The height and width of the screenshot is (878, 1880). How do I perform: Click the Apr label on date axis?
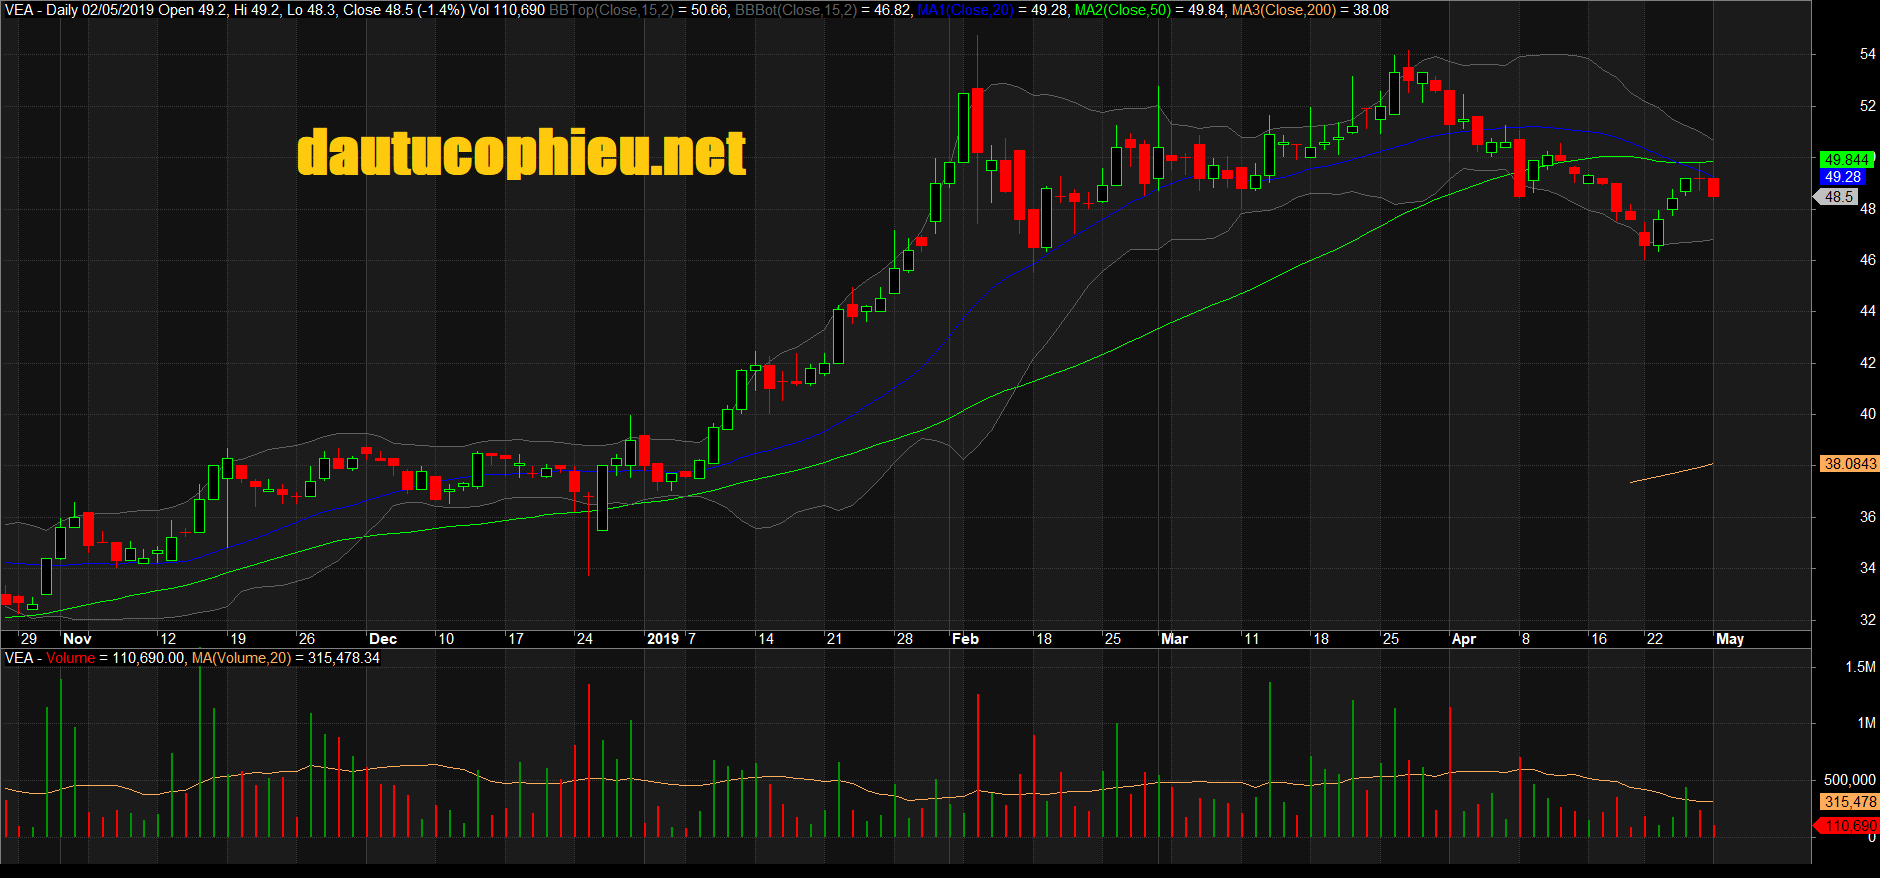1463,639
